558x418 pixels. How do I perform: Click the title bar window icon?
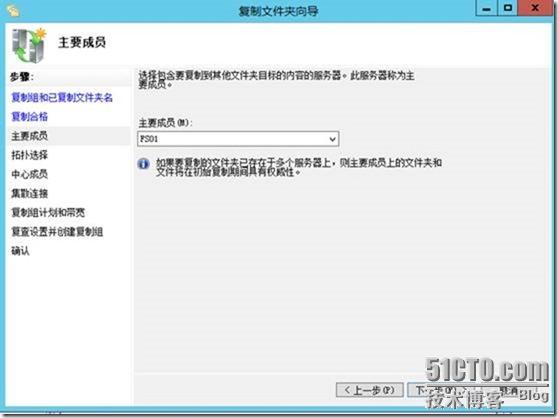click(12, 11)
